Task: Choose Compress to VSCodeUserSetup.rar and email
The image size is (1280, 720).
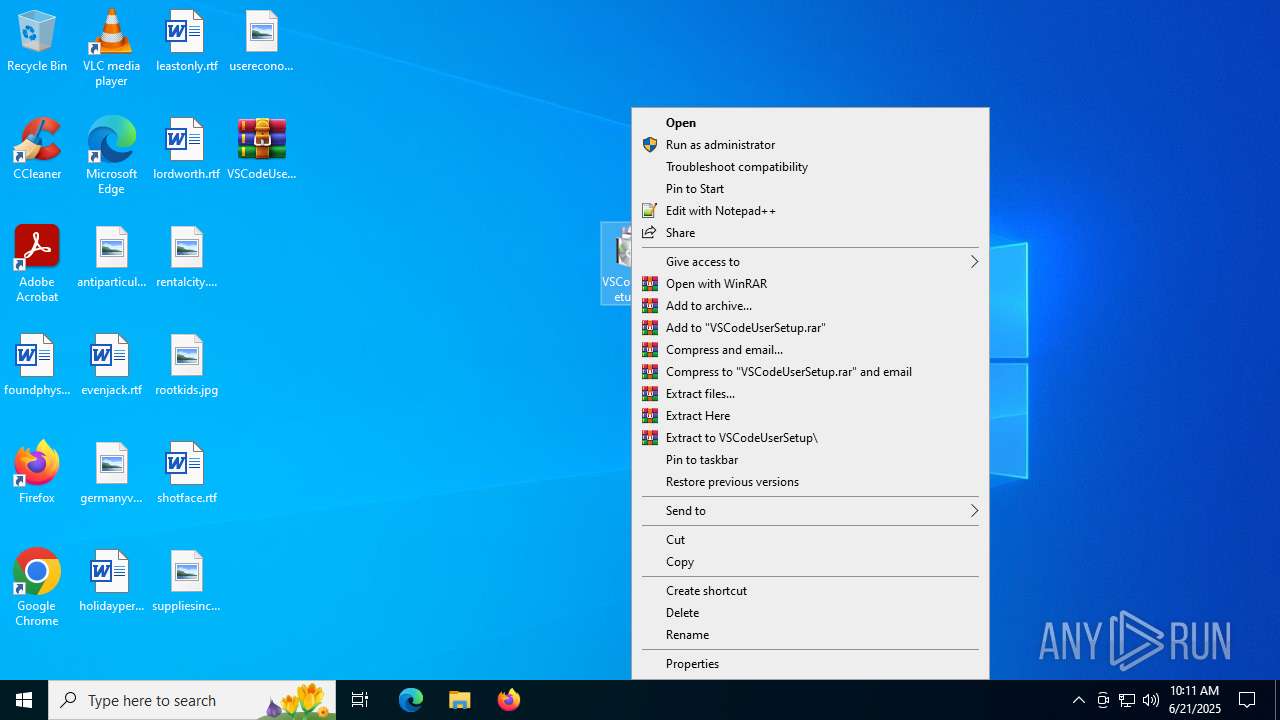Action: (810, 372)
